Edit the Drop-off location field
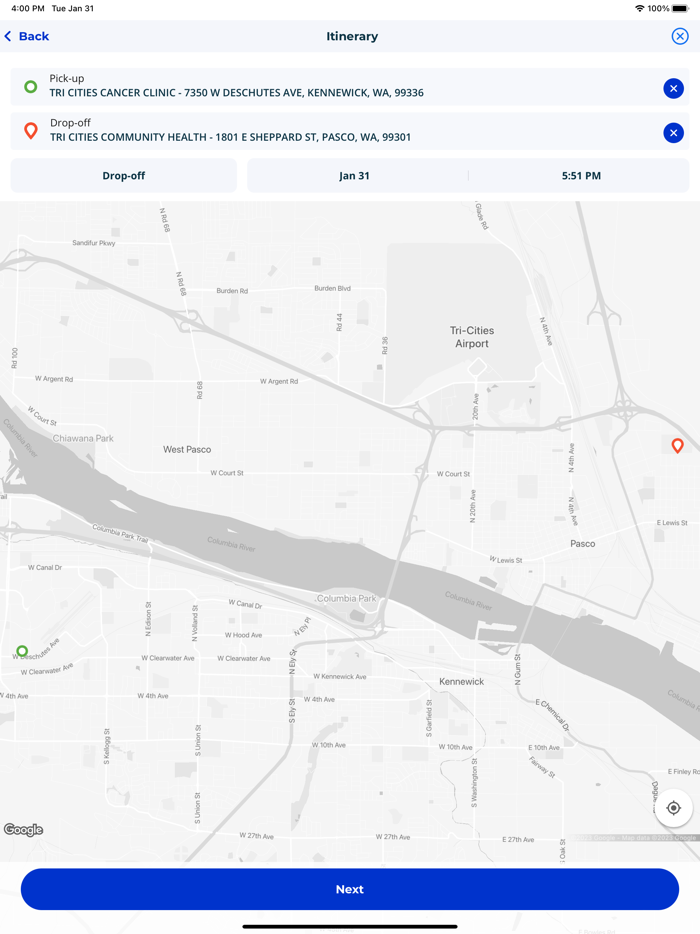The height and width of the screenshot is (934, 700). pos(350,131)
